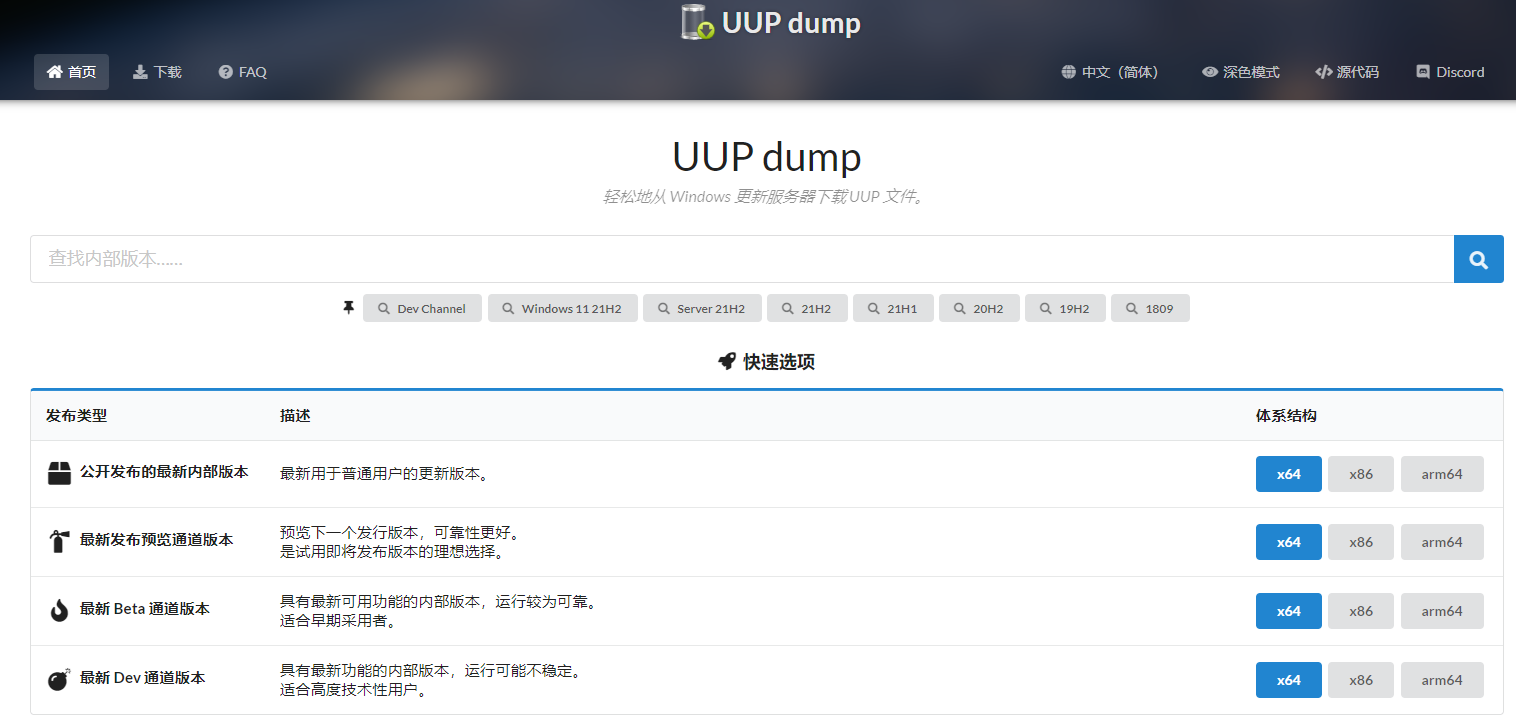Click the 公开发布的最新内部版本 row title

point(164,472)
